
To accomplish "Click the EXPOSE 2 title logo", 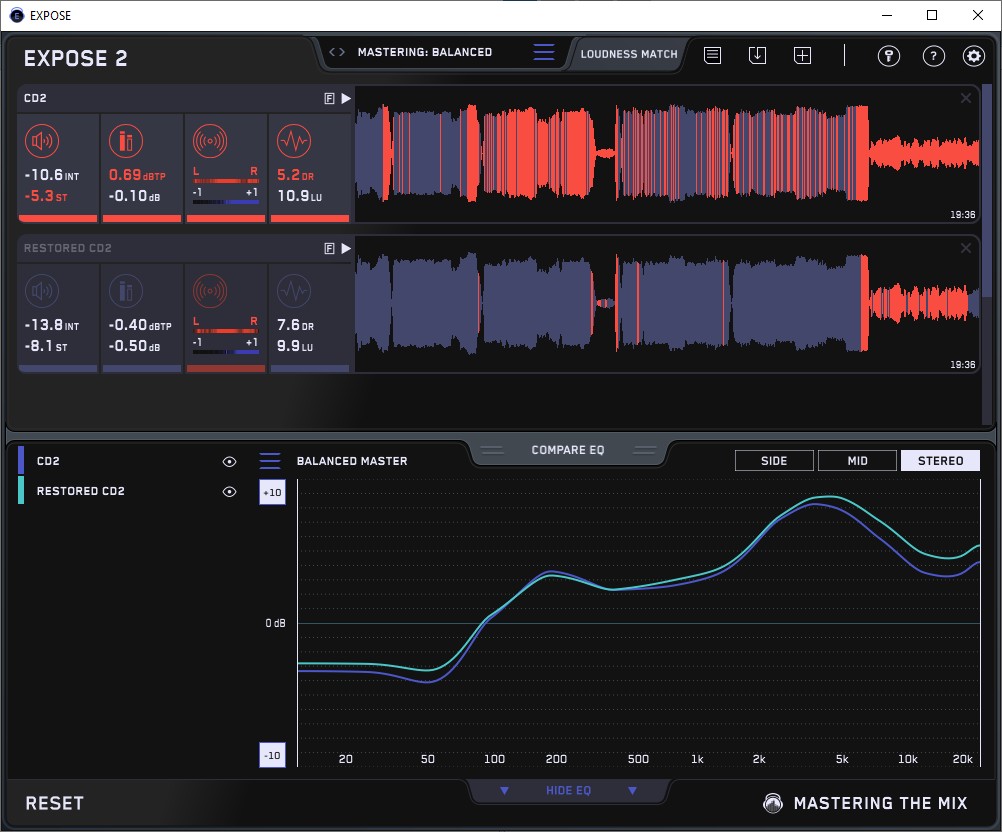I will [x=75, y=58].
